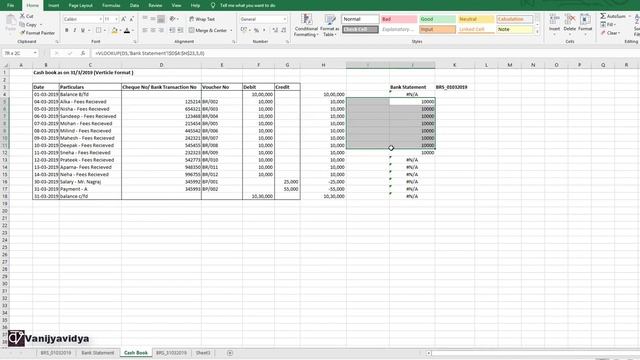Click the AutoSum sigma icon
Viewport: 640px width, 360px height.
coord(603,16)
